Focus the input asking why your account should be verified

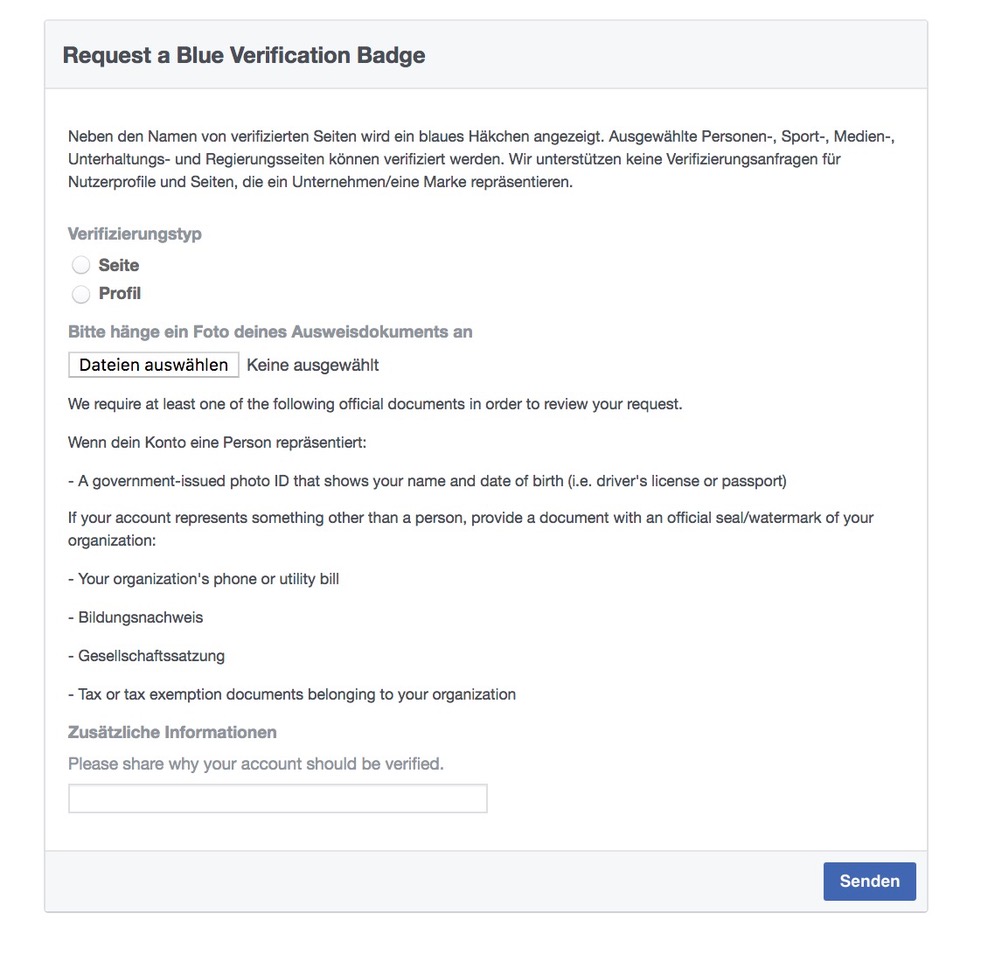click(x=277, y=797)
